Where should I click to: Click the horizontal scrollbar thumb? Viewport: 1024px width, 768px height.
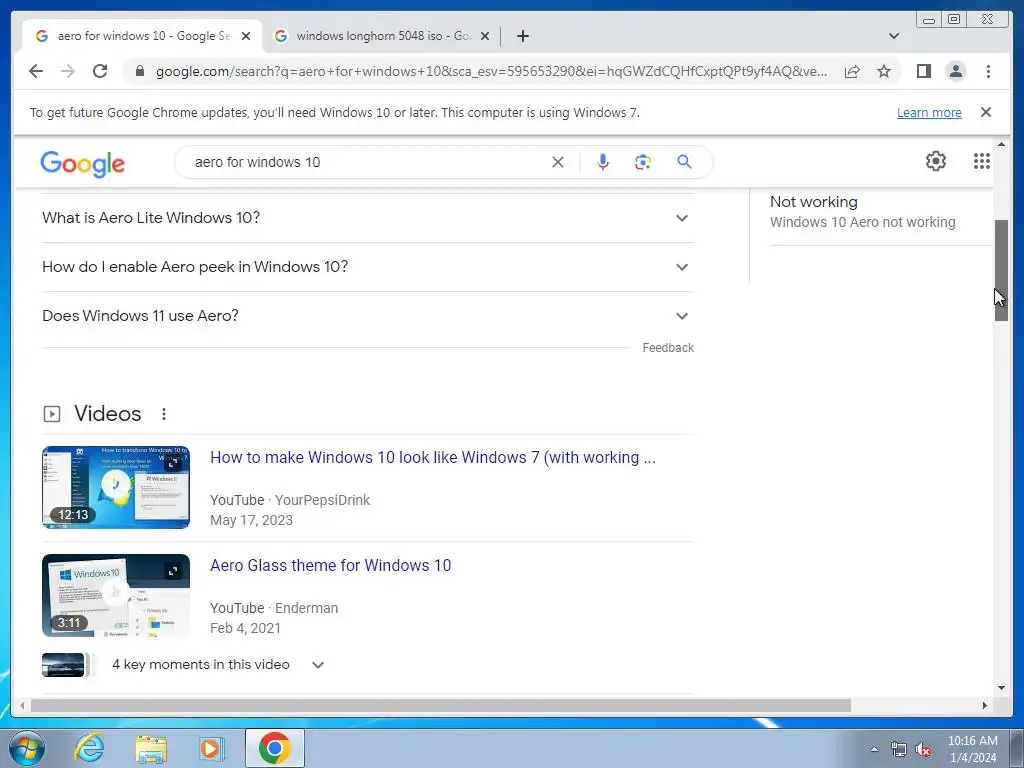point(441,705)
